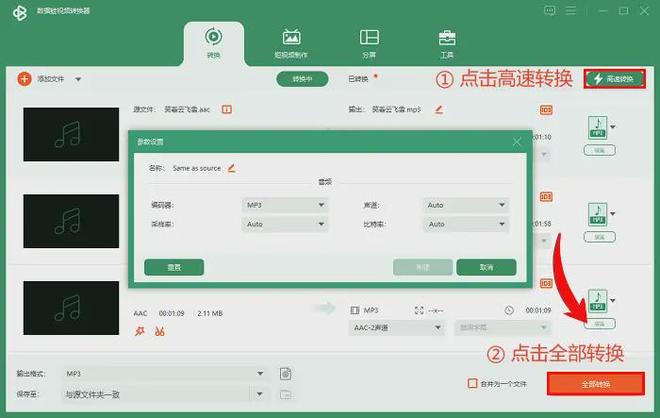Viewport: 660px width, 418px height.
Task: Click the settings button under third MP3 icon
Action: [599, 324]
